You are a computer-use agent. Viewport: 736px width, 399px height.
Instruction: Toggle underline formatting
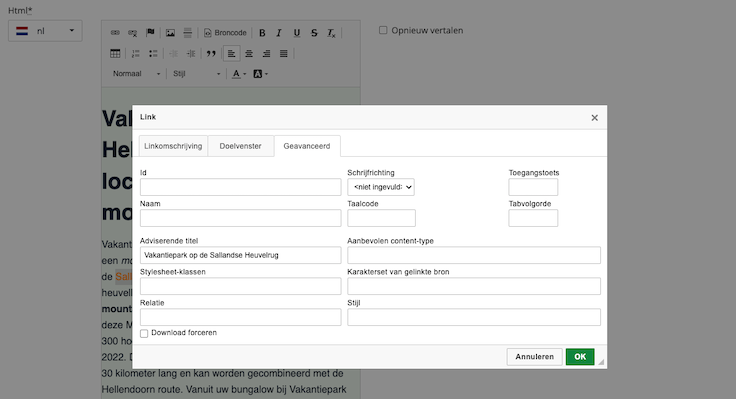(x=297, y=33)
